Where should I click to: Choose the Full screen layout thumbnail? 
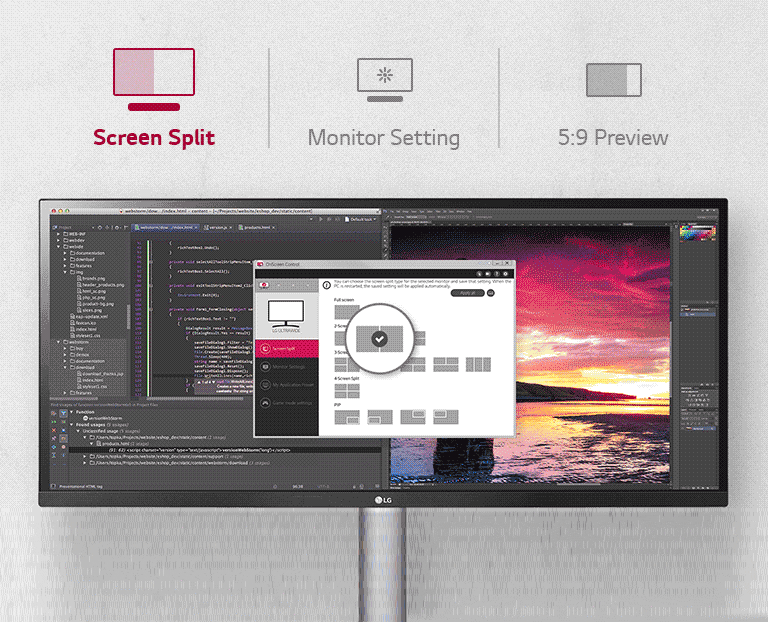tap(347, 311)
